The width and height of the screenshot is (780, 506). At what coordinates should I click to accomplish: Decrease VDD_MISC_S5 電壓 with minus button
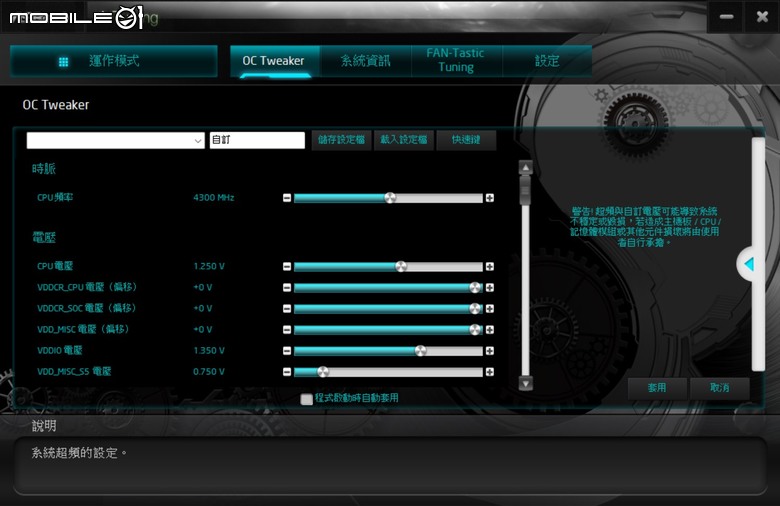pos(287,372)
